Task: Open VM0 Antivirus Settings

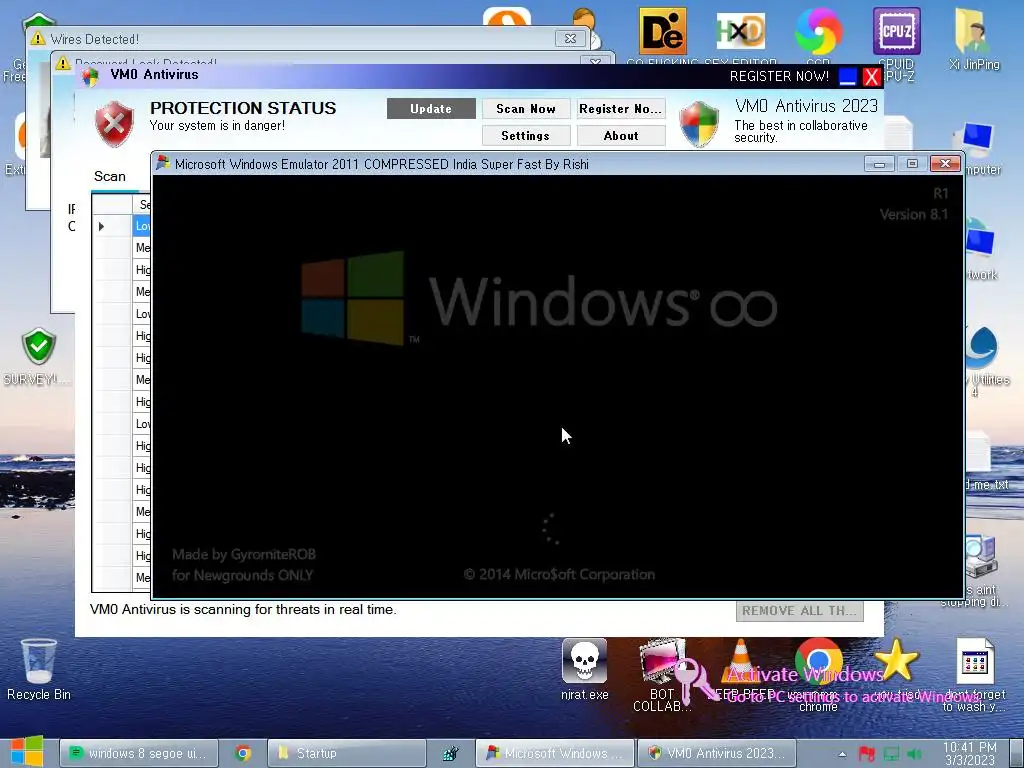Action: [x=526, y=135]
